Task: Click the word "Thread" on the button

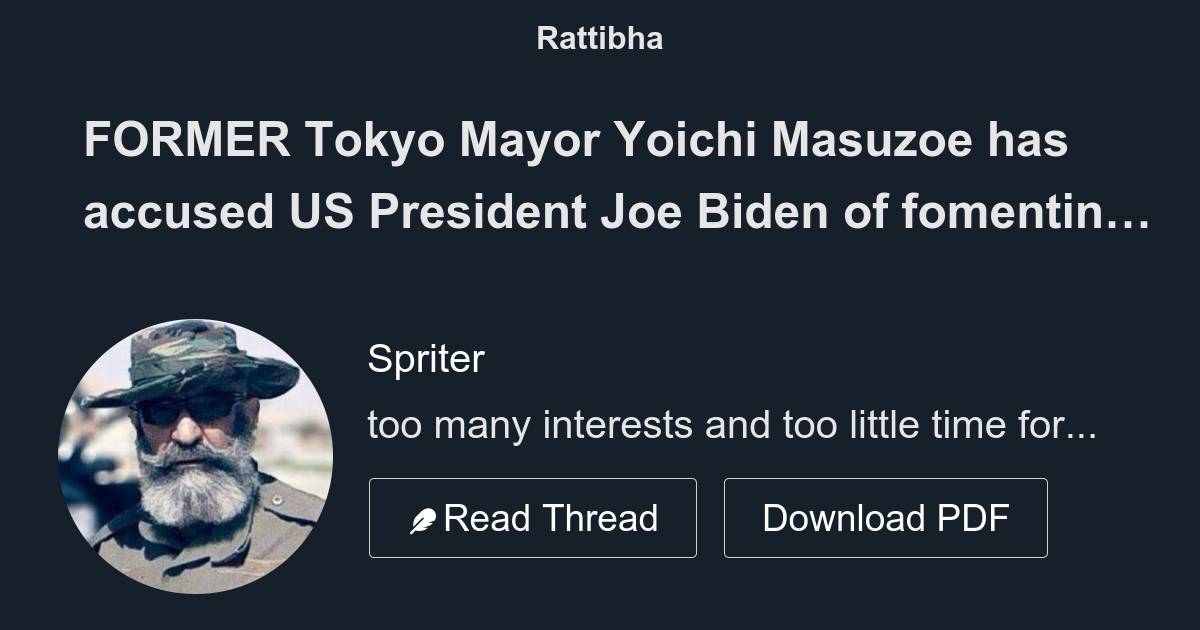Action: (602, 518)
